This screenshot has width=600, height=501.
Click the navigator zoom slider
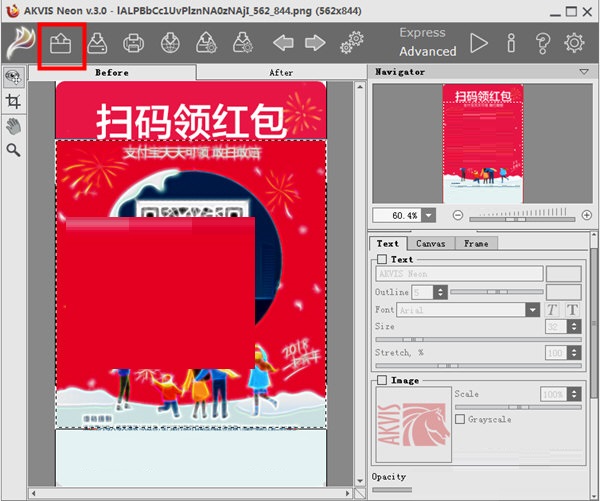pos(522,219)
